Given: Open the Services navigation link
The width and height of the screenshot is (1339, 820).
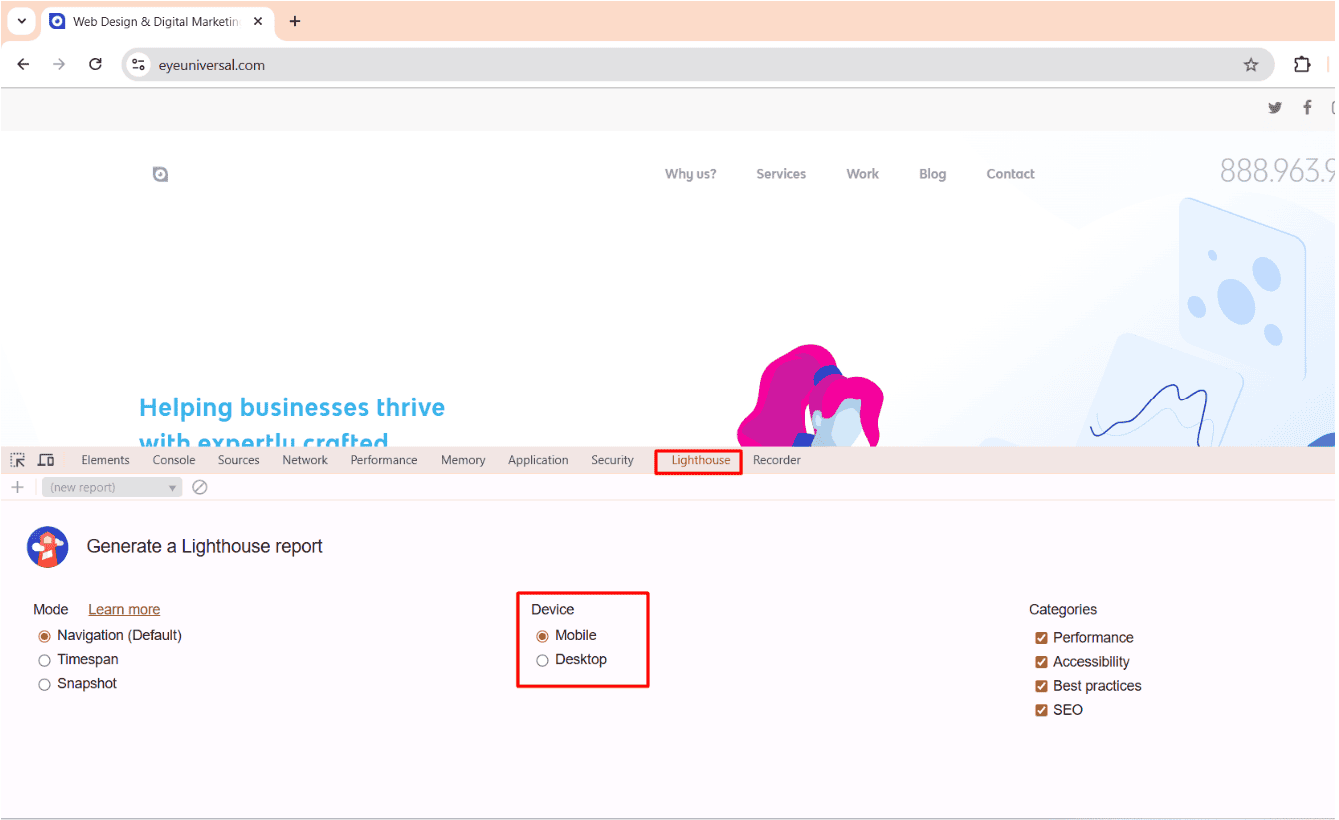Looking at the screenshot, I should pyautogui.click(x=780, y=174).
